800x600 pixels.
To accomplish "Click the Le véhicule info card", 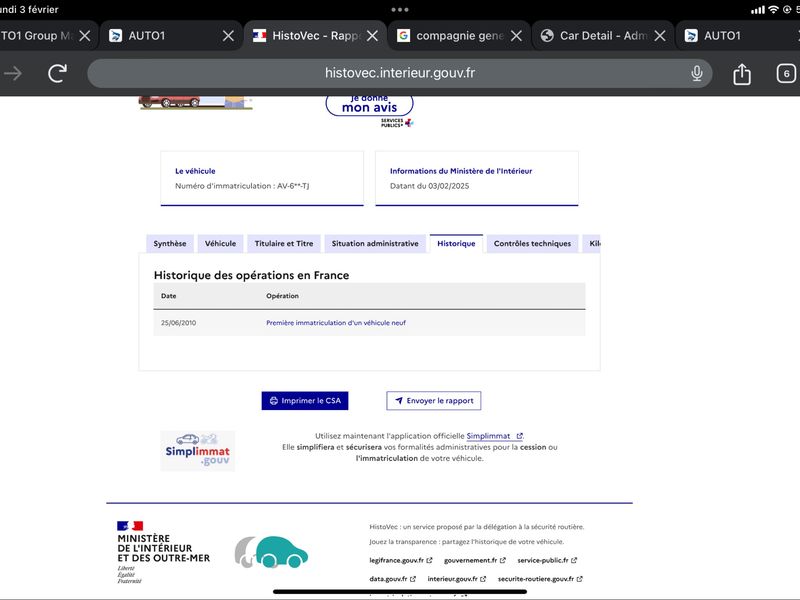I will pyautogui.click(x=262, y=178).
